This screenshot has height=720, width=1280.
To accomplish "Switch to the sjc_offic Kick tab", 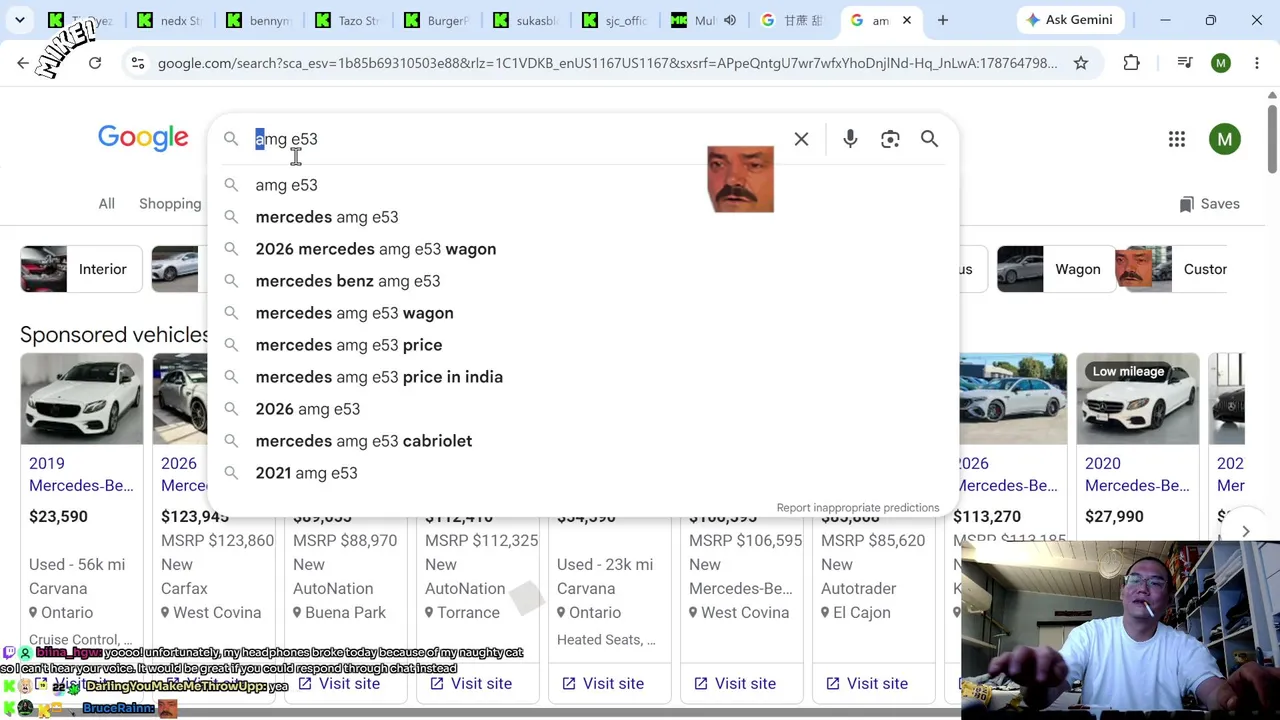I will click(613, 20).
